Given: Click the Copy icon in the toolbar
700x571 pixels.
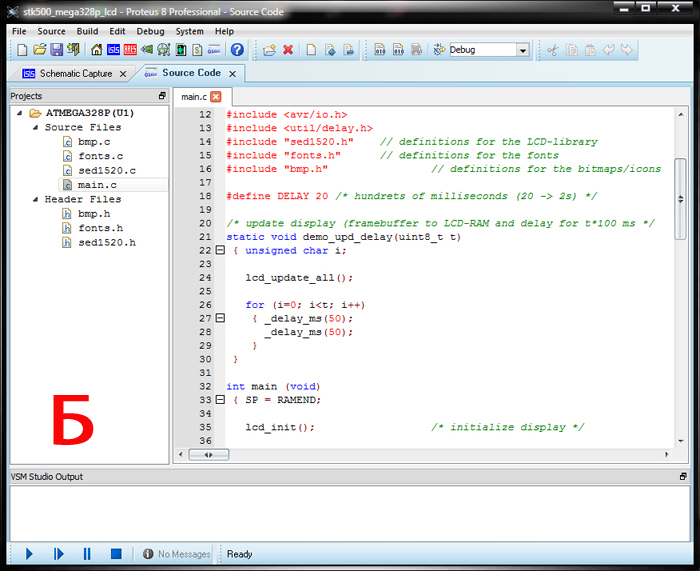Looking at the screenshot, I should 571,50.
